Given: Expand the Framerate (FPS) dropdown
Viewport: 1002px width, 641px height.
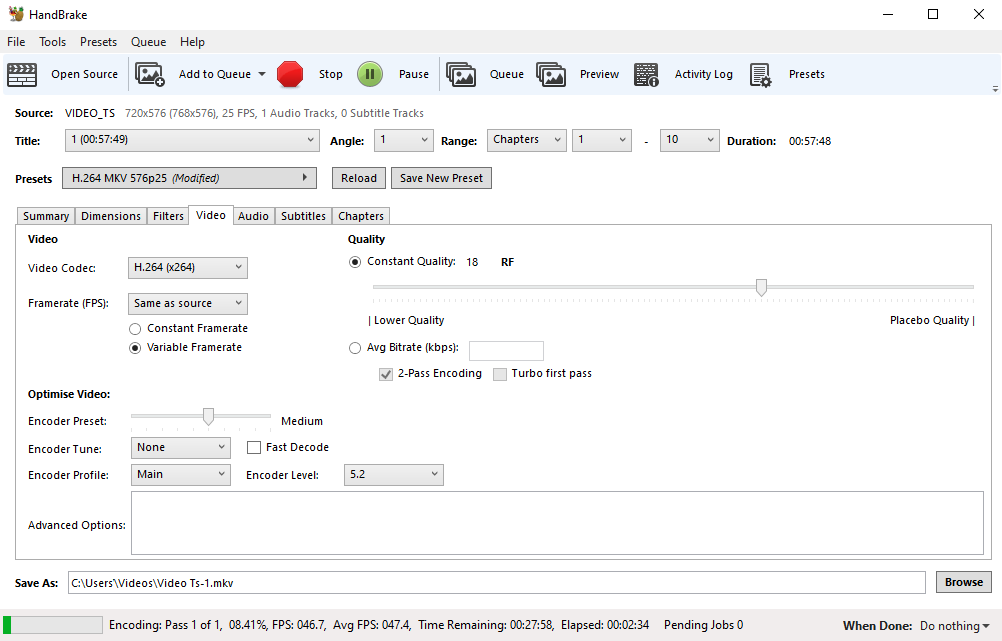Looking at the screenshot, I should point(188,304).
